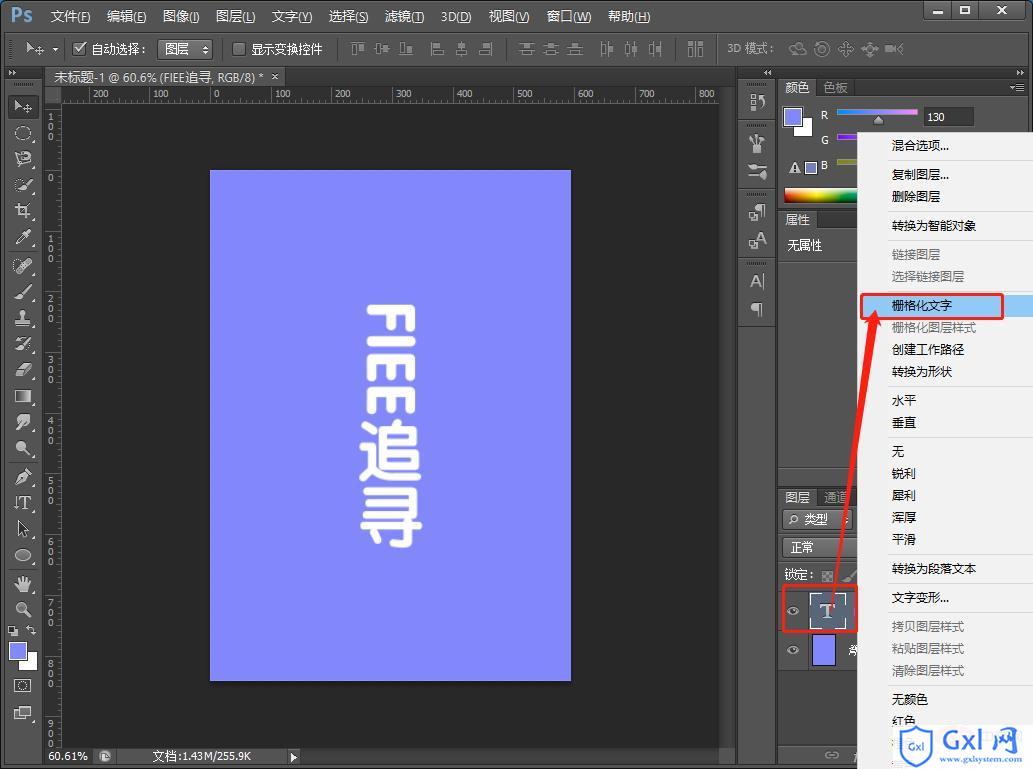Click the toolbar foreground color swatch

(x=18, y=651)
